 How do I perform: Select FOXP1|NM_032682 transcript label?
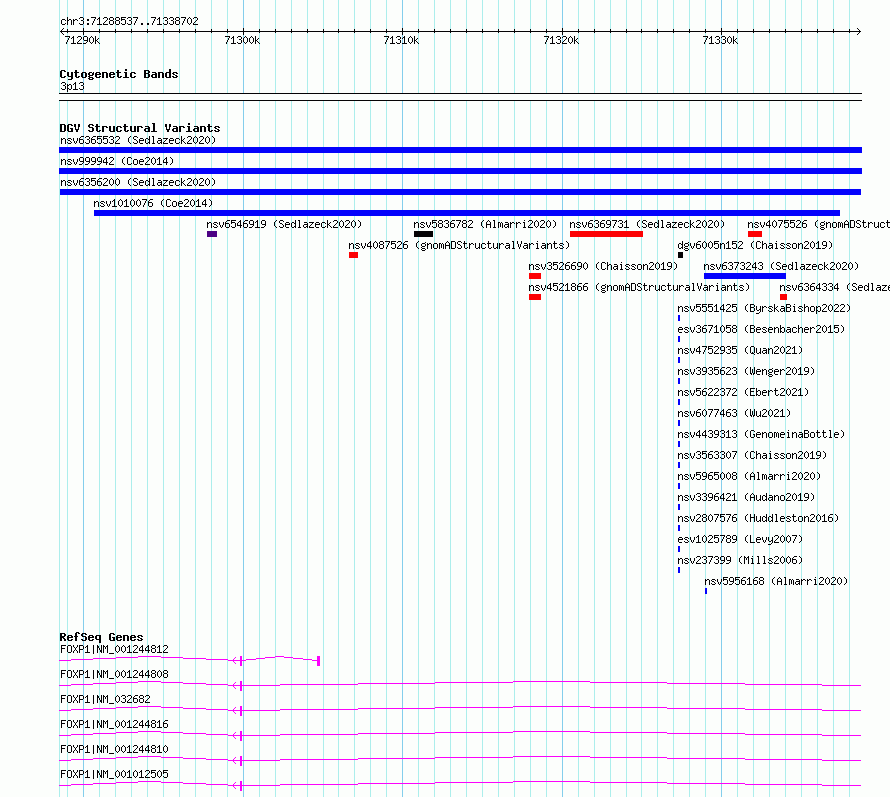(105, 699)
